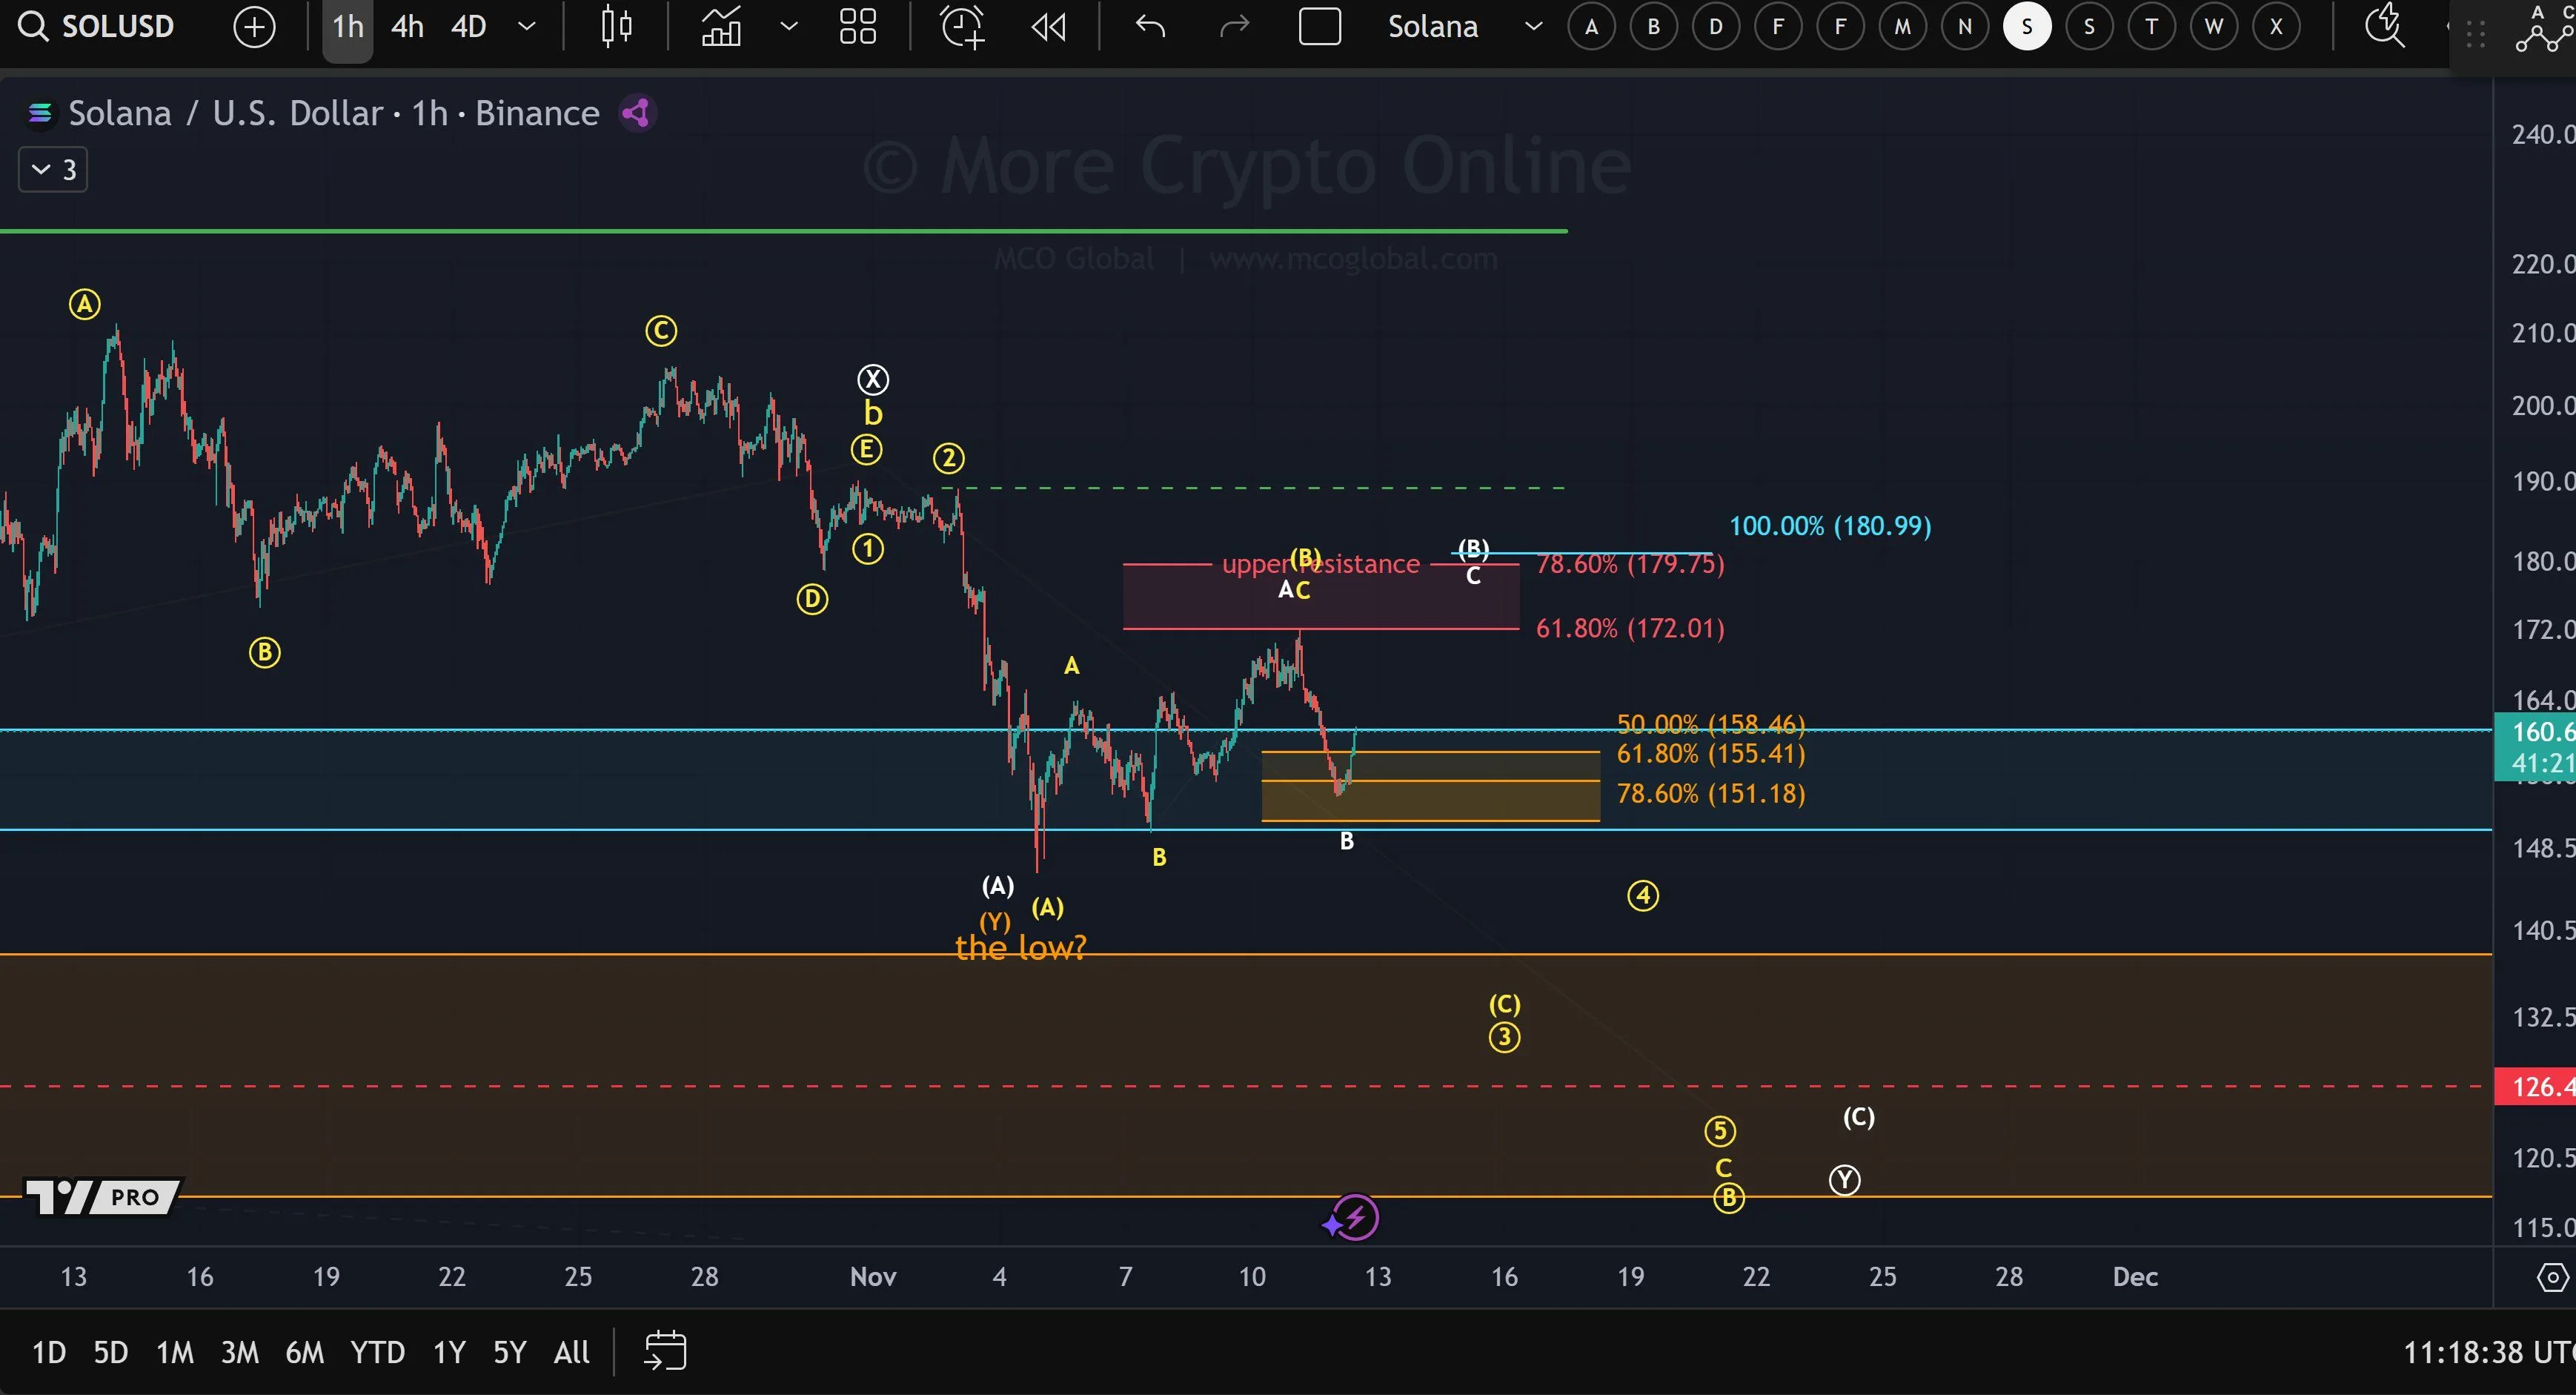The height and width of the screenshot is (1395, 2576).
Task: Open the SOLUSD symbol search
Action: click(97, 26)
